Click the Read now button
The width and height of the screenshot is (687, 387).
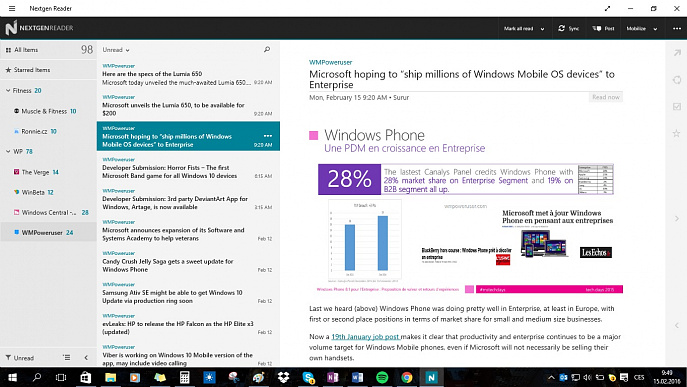click(606, 97)
